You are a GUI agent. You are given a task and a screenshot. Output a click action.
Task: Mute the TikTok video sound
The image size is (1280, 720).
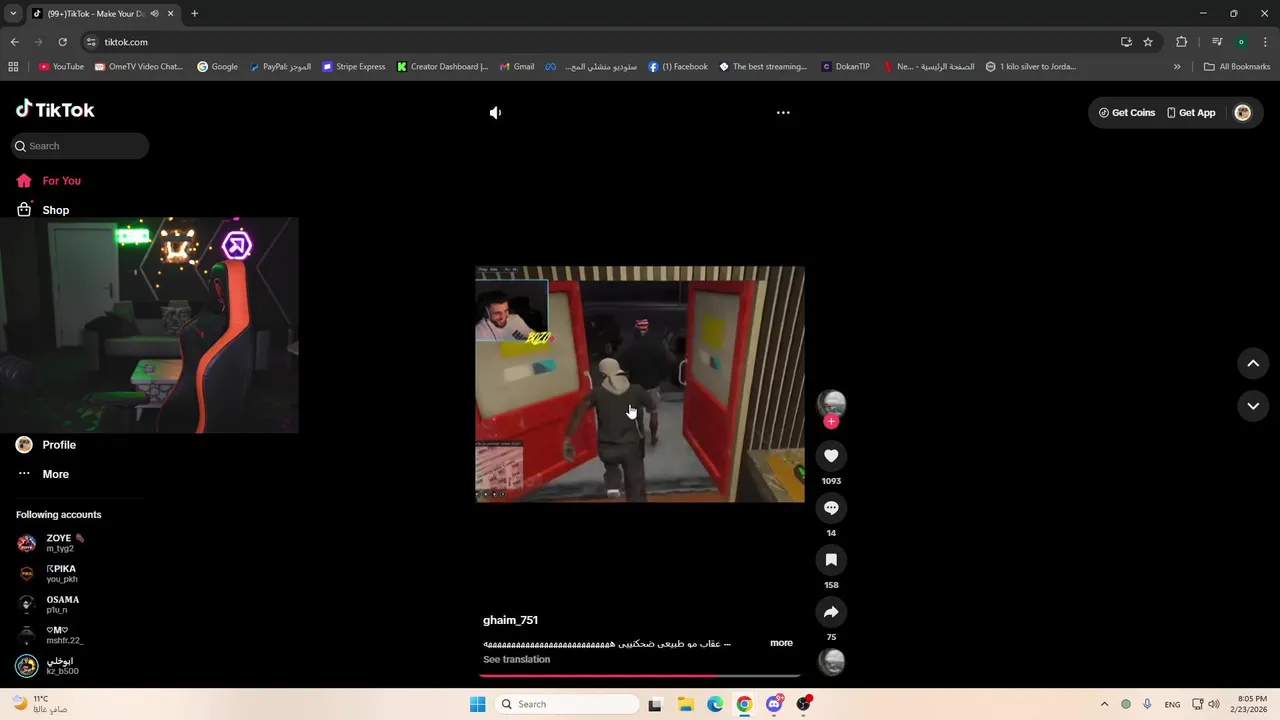click(x=495, y=113)
